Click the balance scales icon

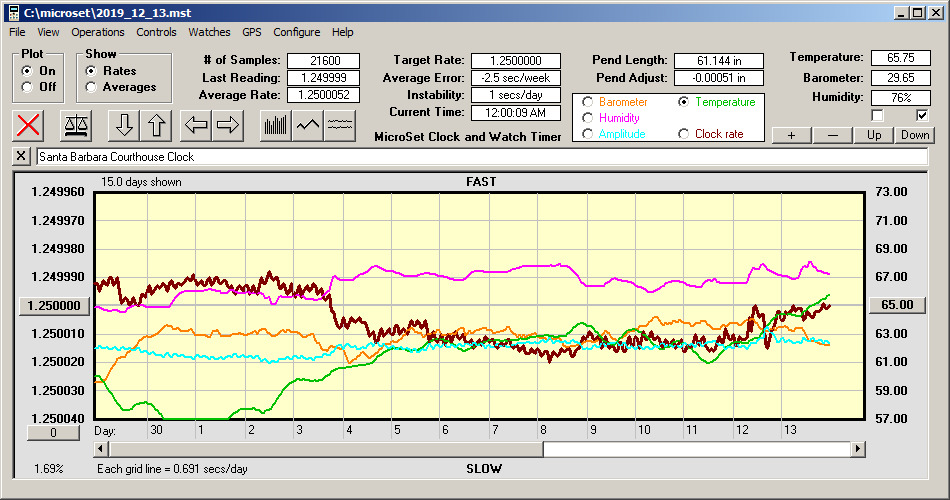tap(76, 125)
